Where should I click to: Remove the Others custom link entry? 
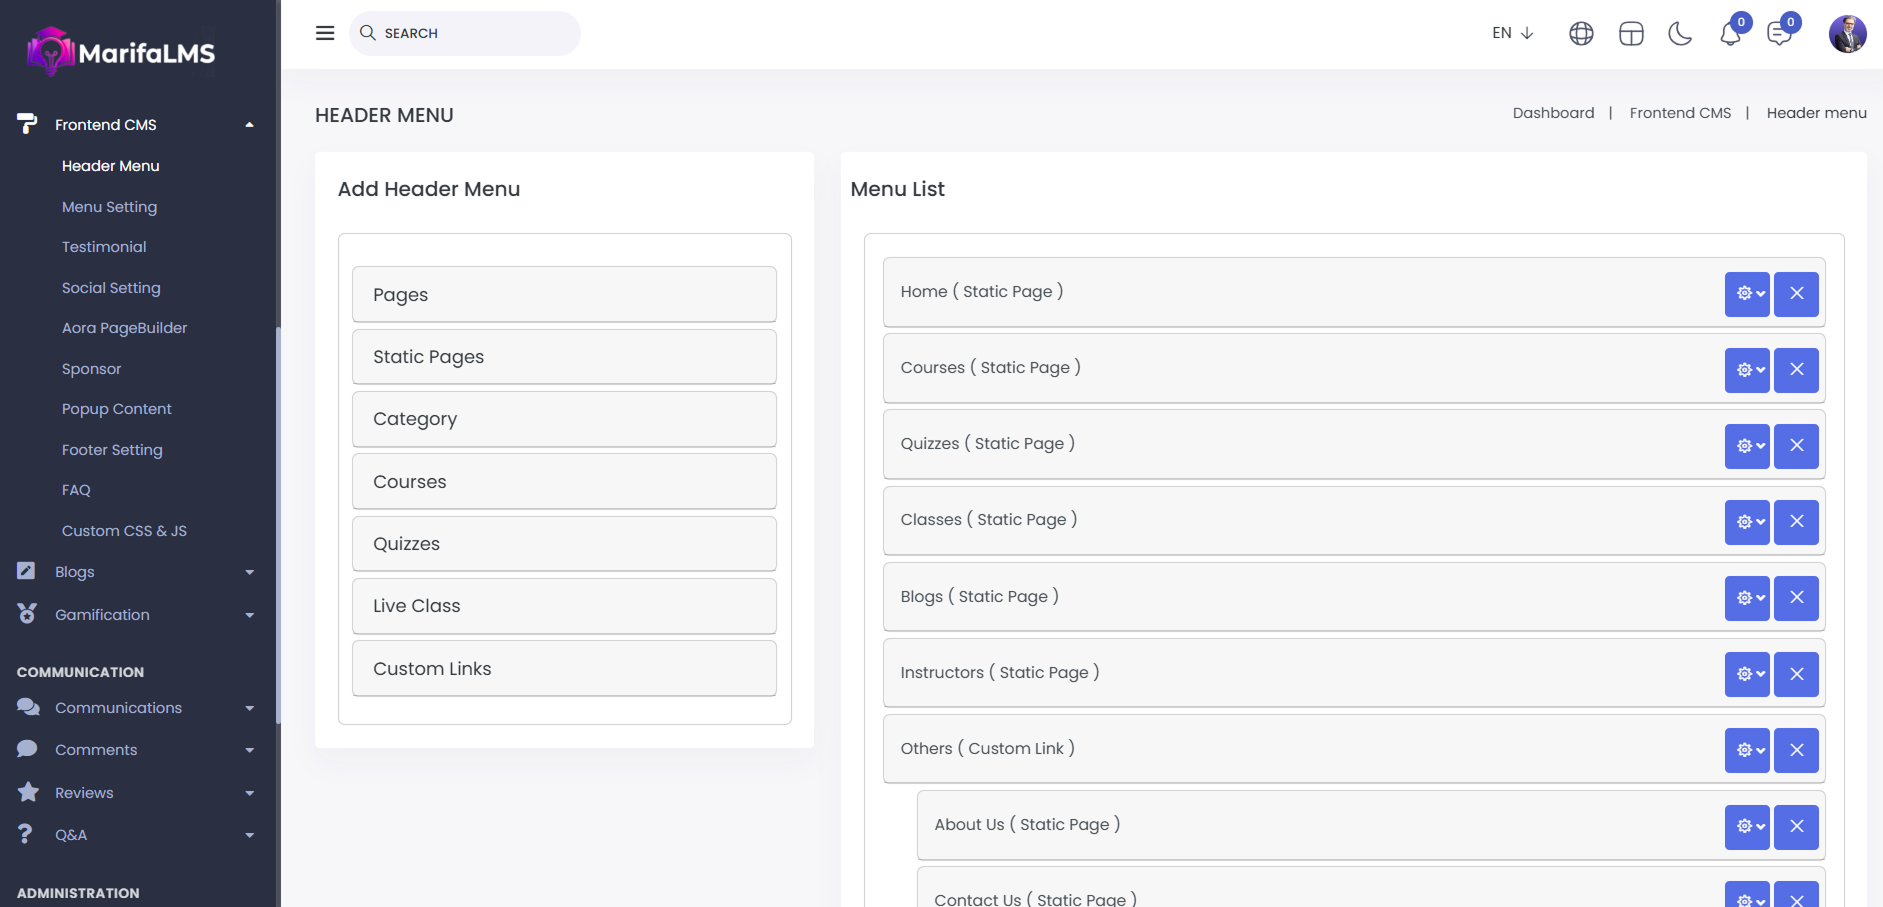(x=1796, y=750)
